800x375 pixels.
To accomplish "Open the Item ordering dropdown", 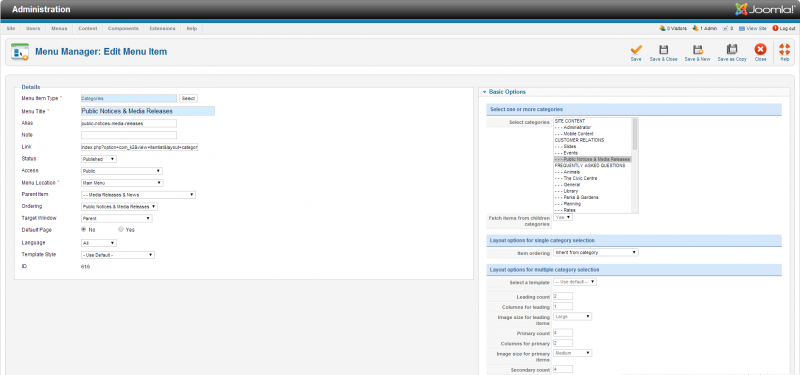I will (x=596, y=252).
